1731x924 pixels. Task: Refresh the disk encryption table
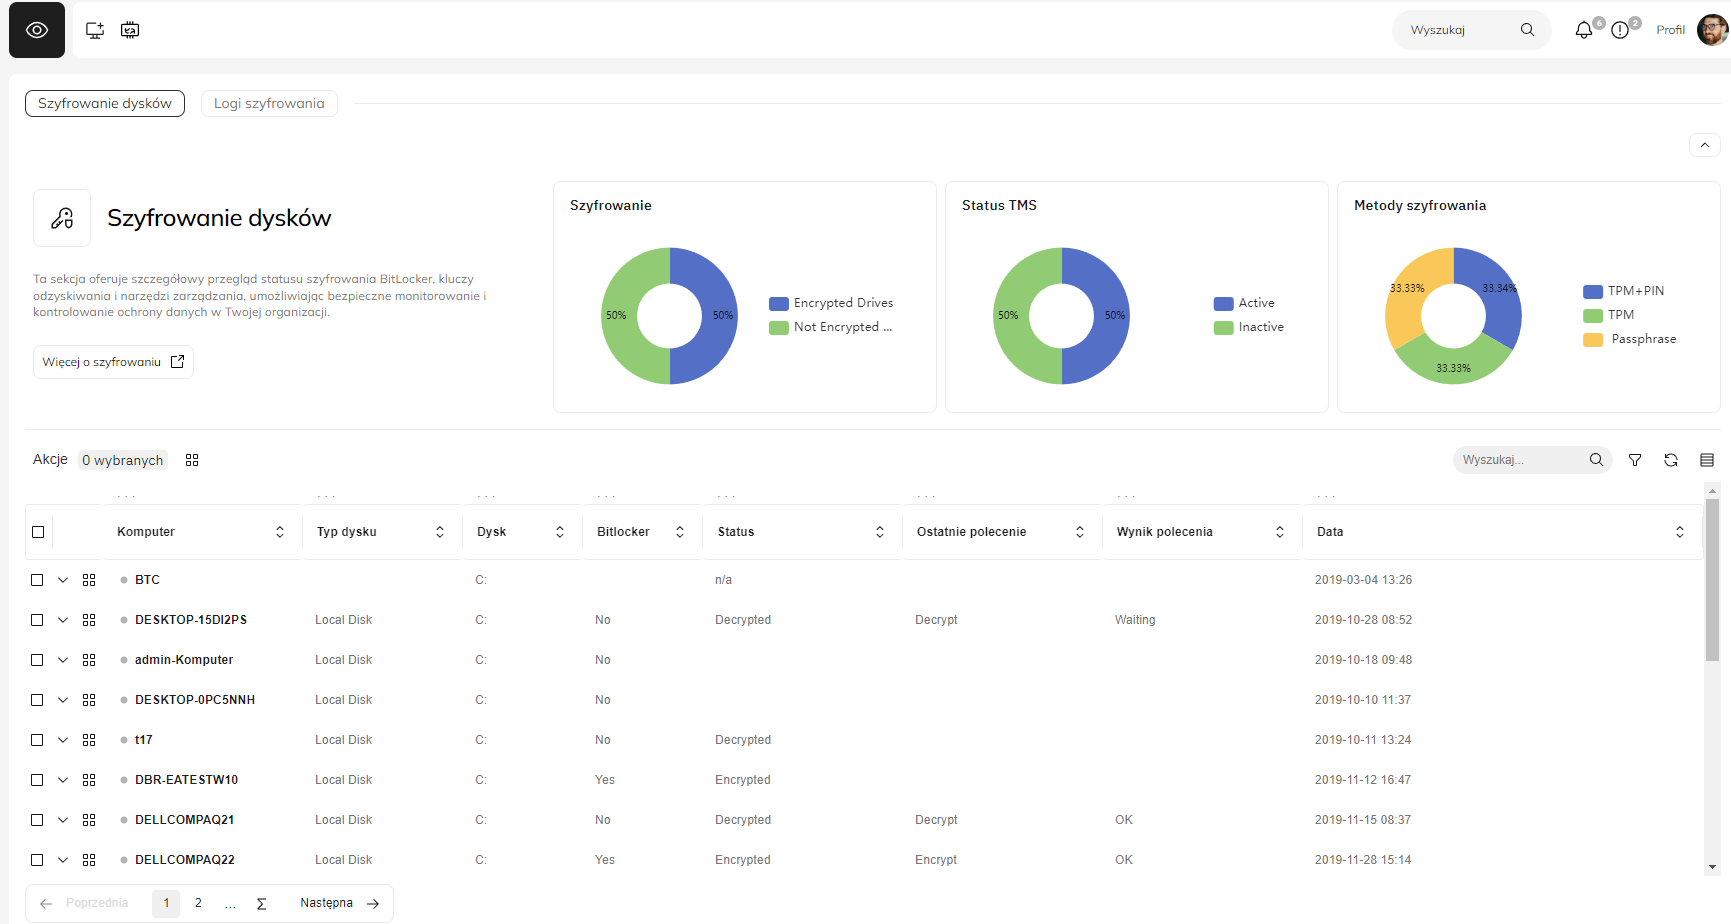point(1671,460)
